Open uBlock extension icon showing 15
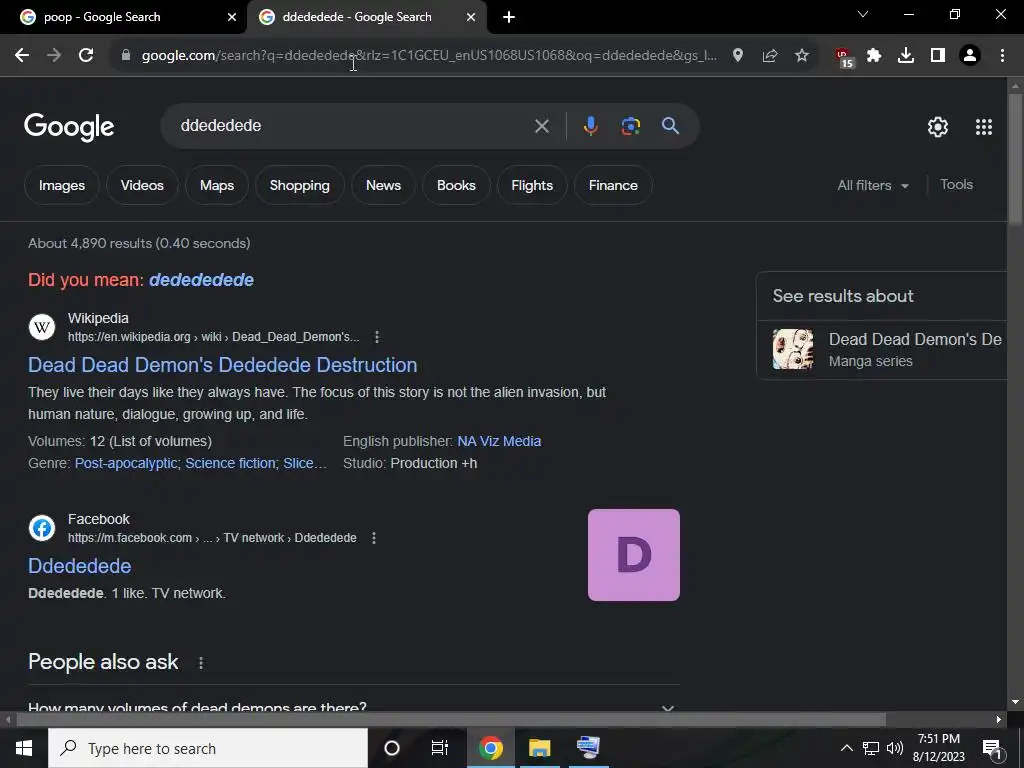This screenshot has width=1024, height=768. tap(844, 57)
